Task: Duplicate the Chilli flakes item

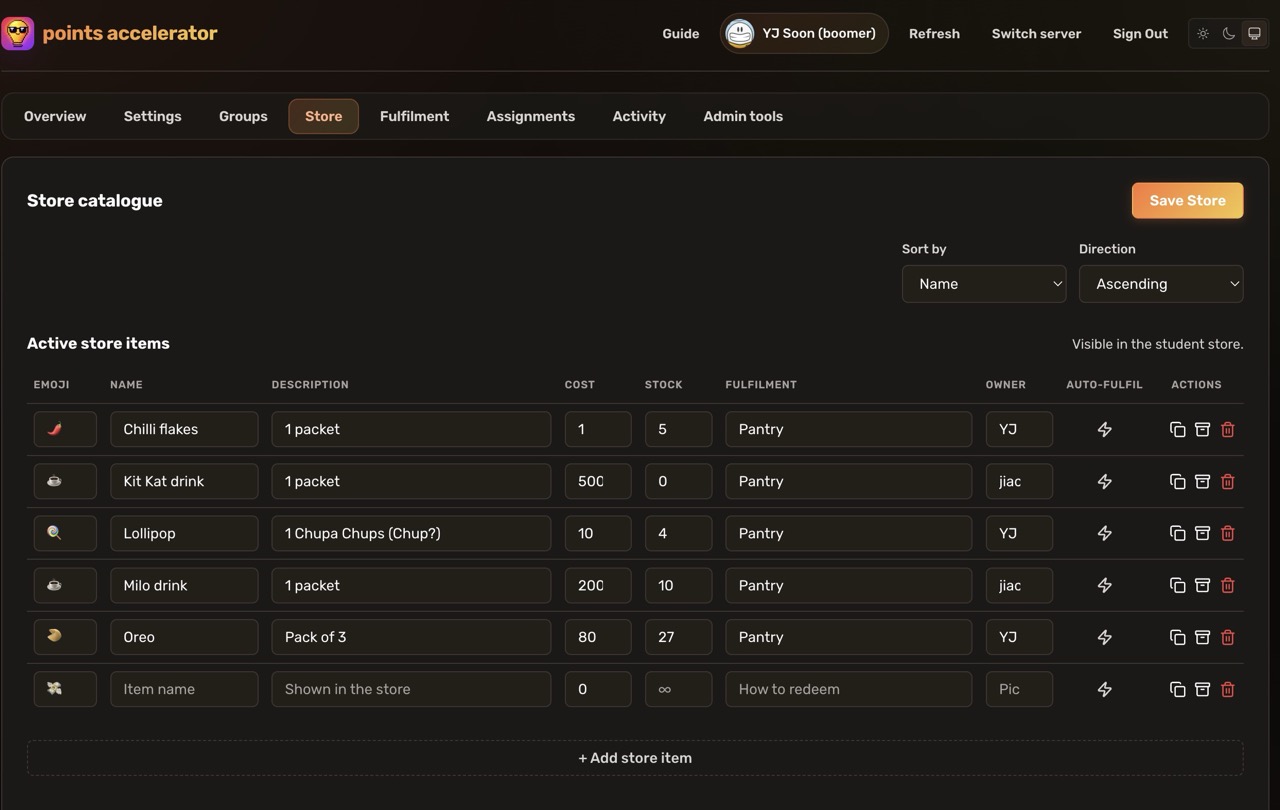Action: point(1177,429)
